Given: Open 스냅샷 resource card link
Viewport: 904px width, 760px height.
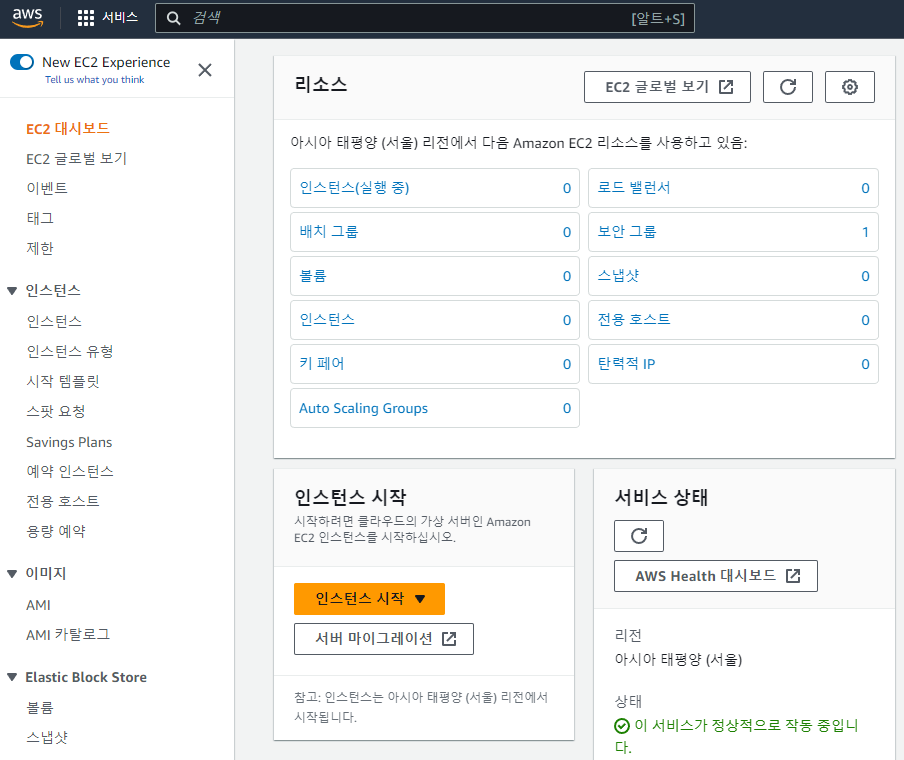Looking at the screenshot, I should (618, 276).
